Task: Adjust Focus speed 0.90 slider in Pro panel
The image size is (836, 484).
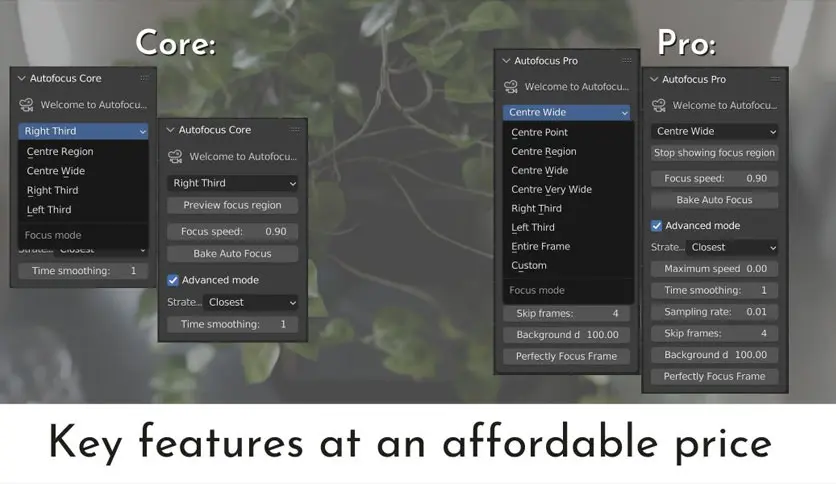Action: [x=714, y=179]
